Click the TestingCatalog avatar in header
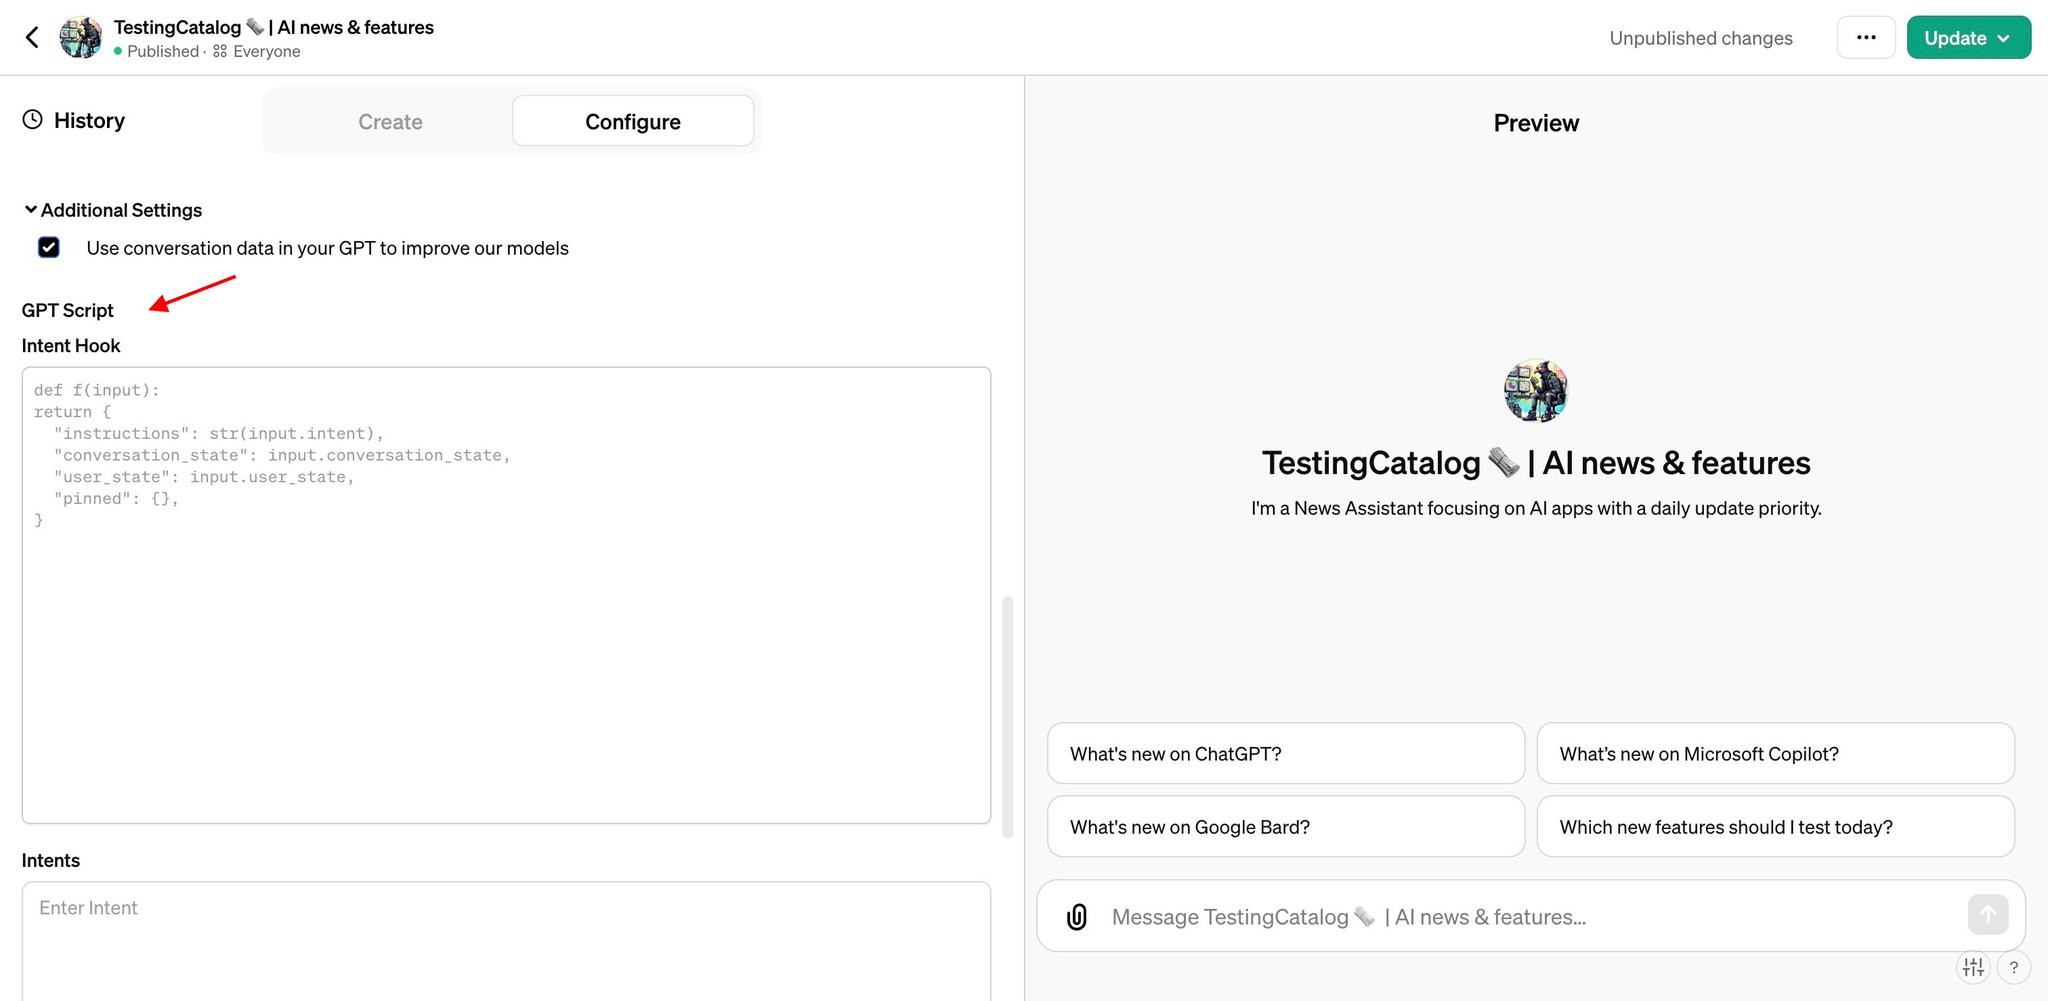Screen dimensions: 2048x1001 [x=81, y=38]
